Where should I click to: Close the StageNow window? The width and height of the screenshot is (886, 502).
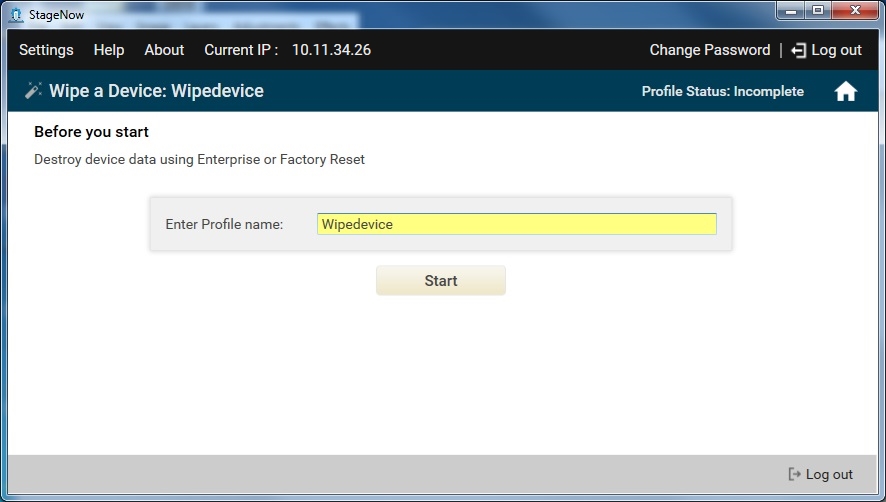click(x=853, y=11)
